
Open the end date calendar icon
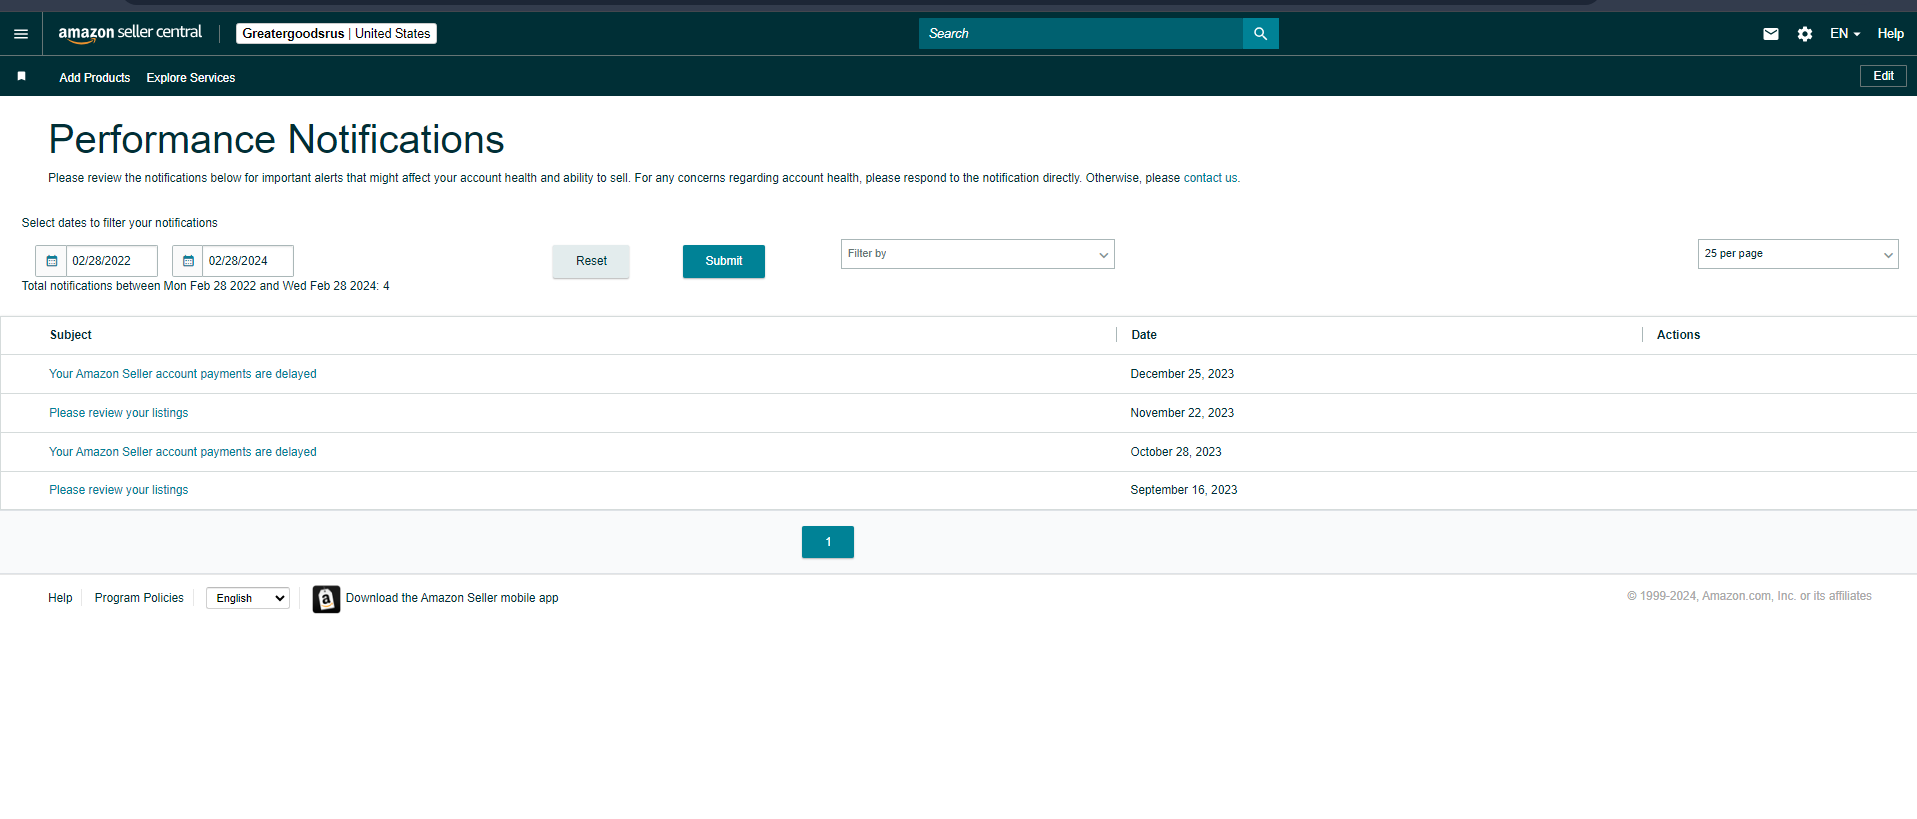pyautogui.click(x=188, y=261)
